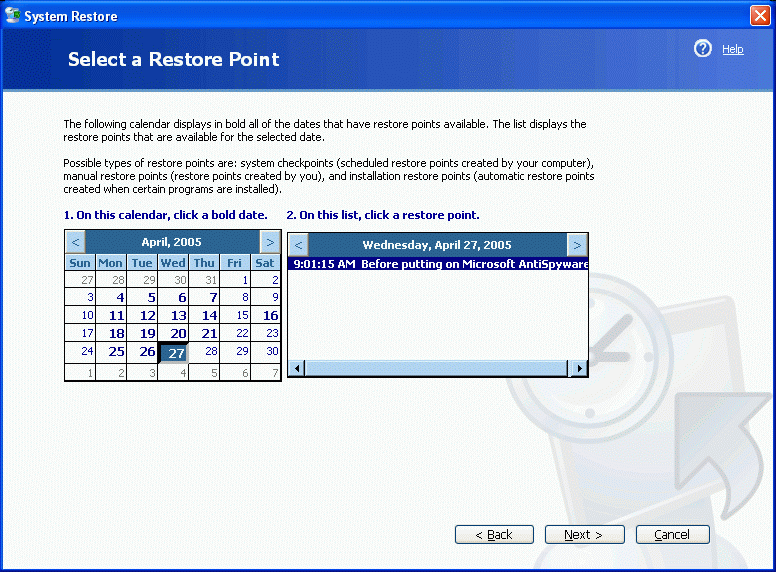Select bold date April 21
Screen dimensions: 776x572
[x=204, y=333]
